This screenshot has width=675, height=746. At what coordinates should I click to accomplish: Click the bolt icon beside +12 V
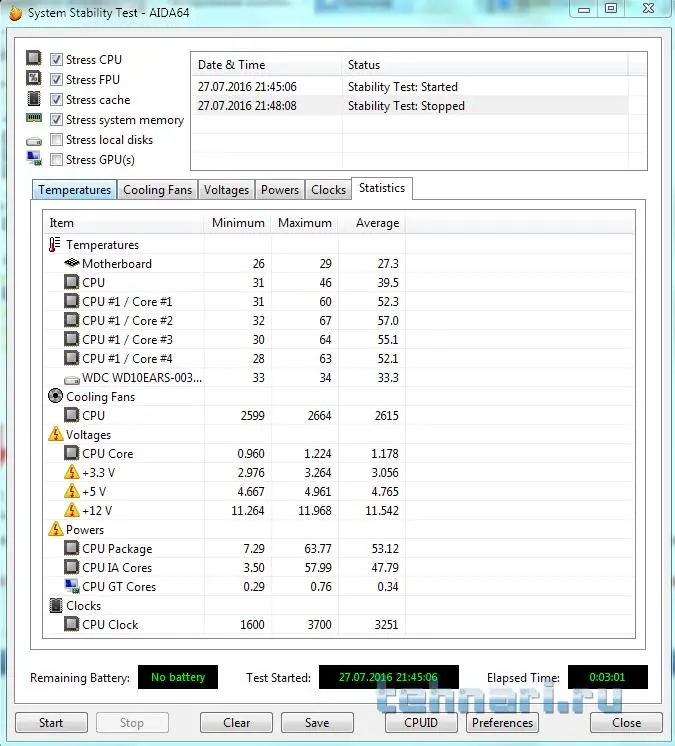72,510
